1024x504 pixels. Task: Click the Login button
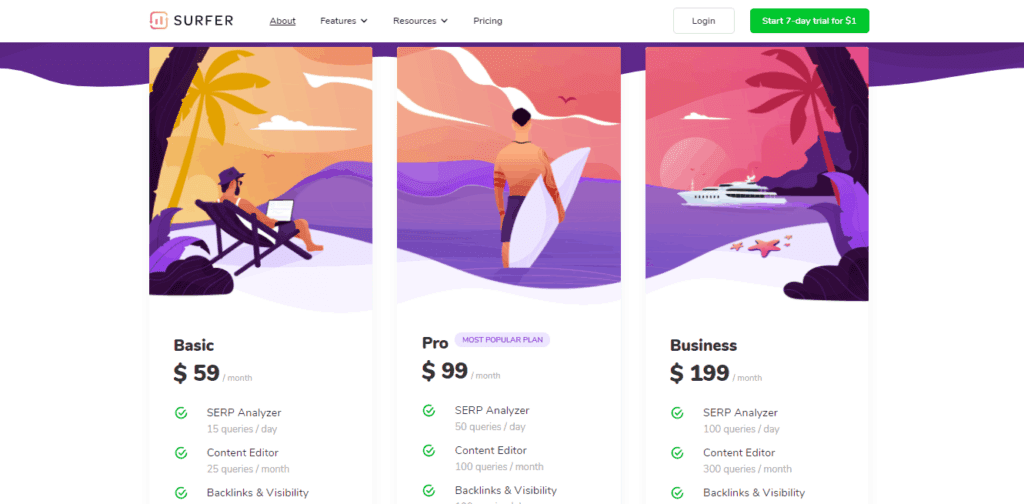[703, 21]
